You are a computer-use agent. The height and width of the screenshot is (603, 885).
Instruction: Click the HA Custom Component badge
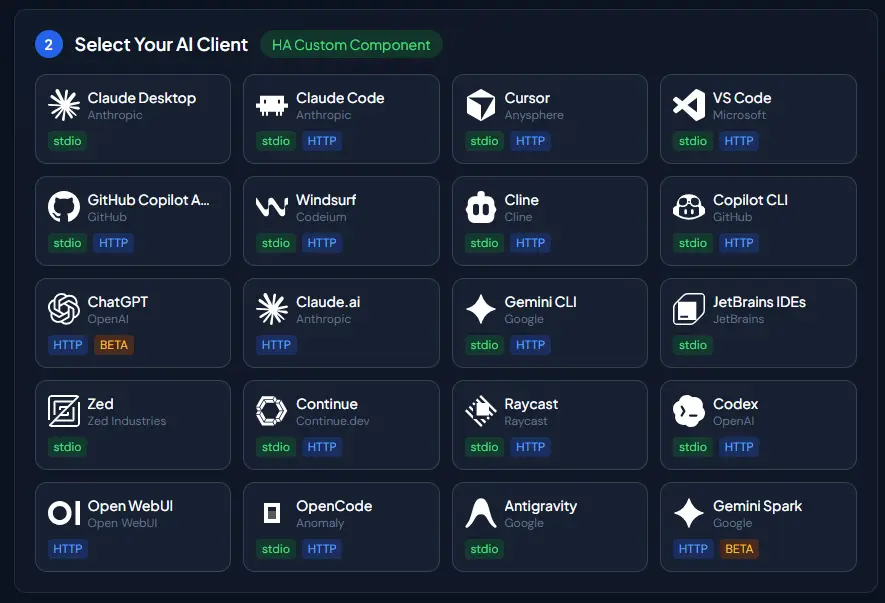pyautogui.click(x=351, y=45)
